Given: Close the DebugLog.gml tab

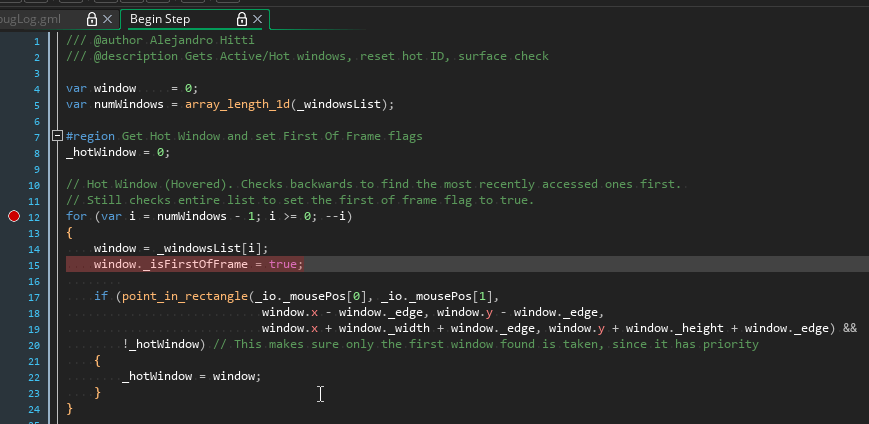Looking at the screenshot, I should [x=108, y=19].
